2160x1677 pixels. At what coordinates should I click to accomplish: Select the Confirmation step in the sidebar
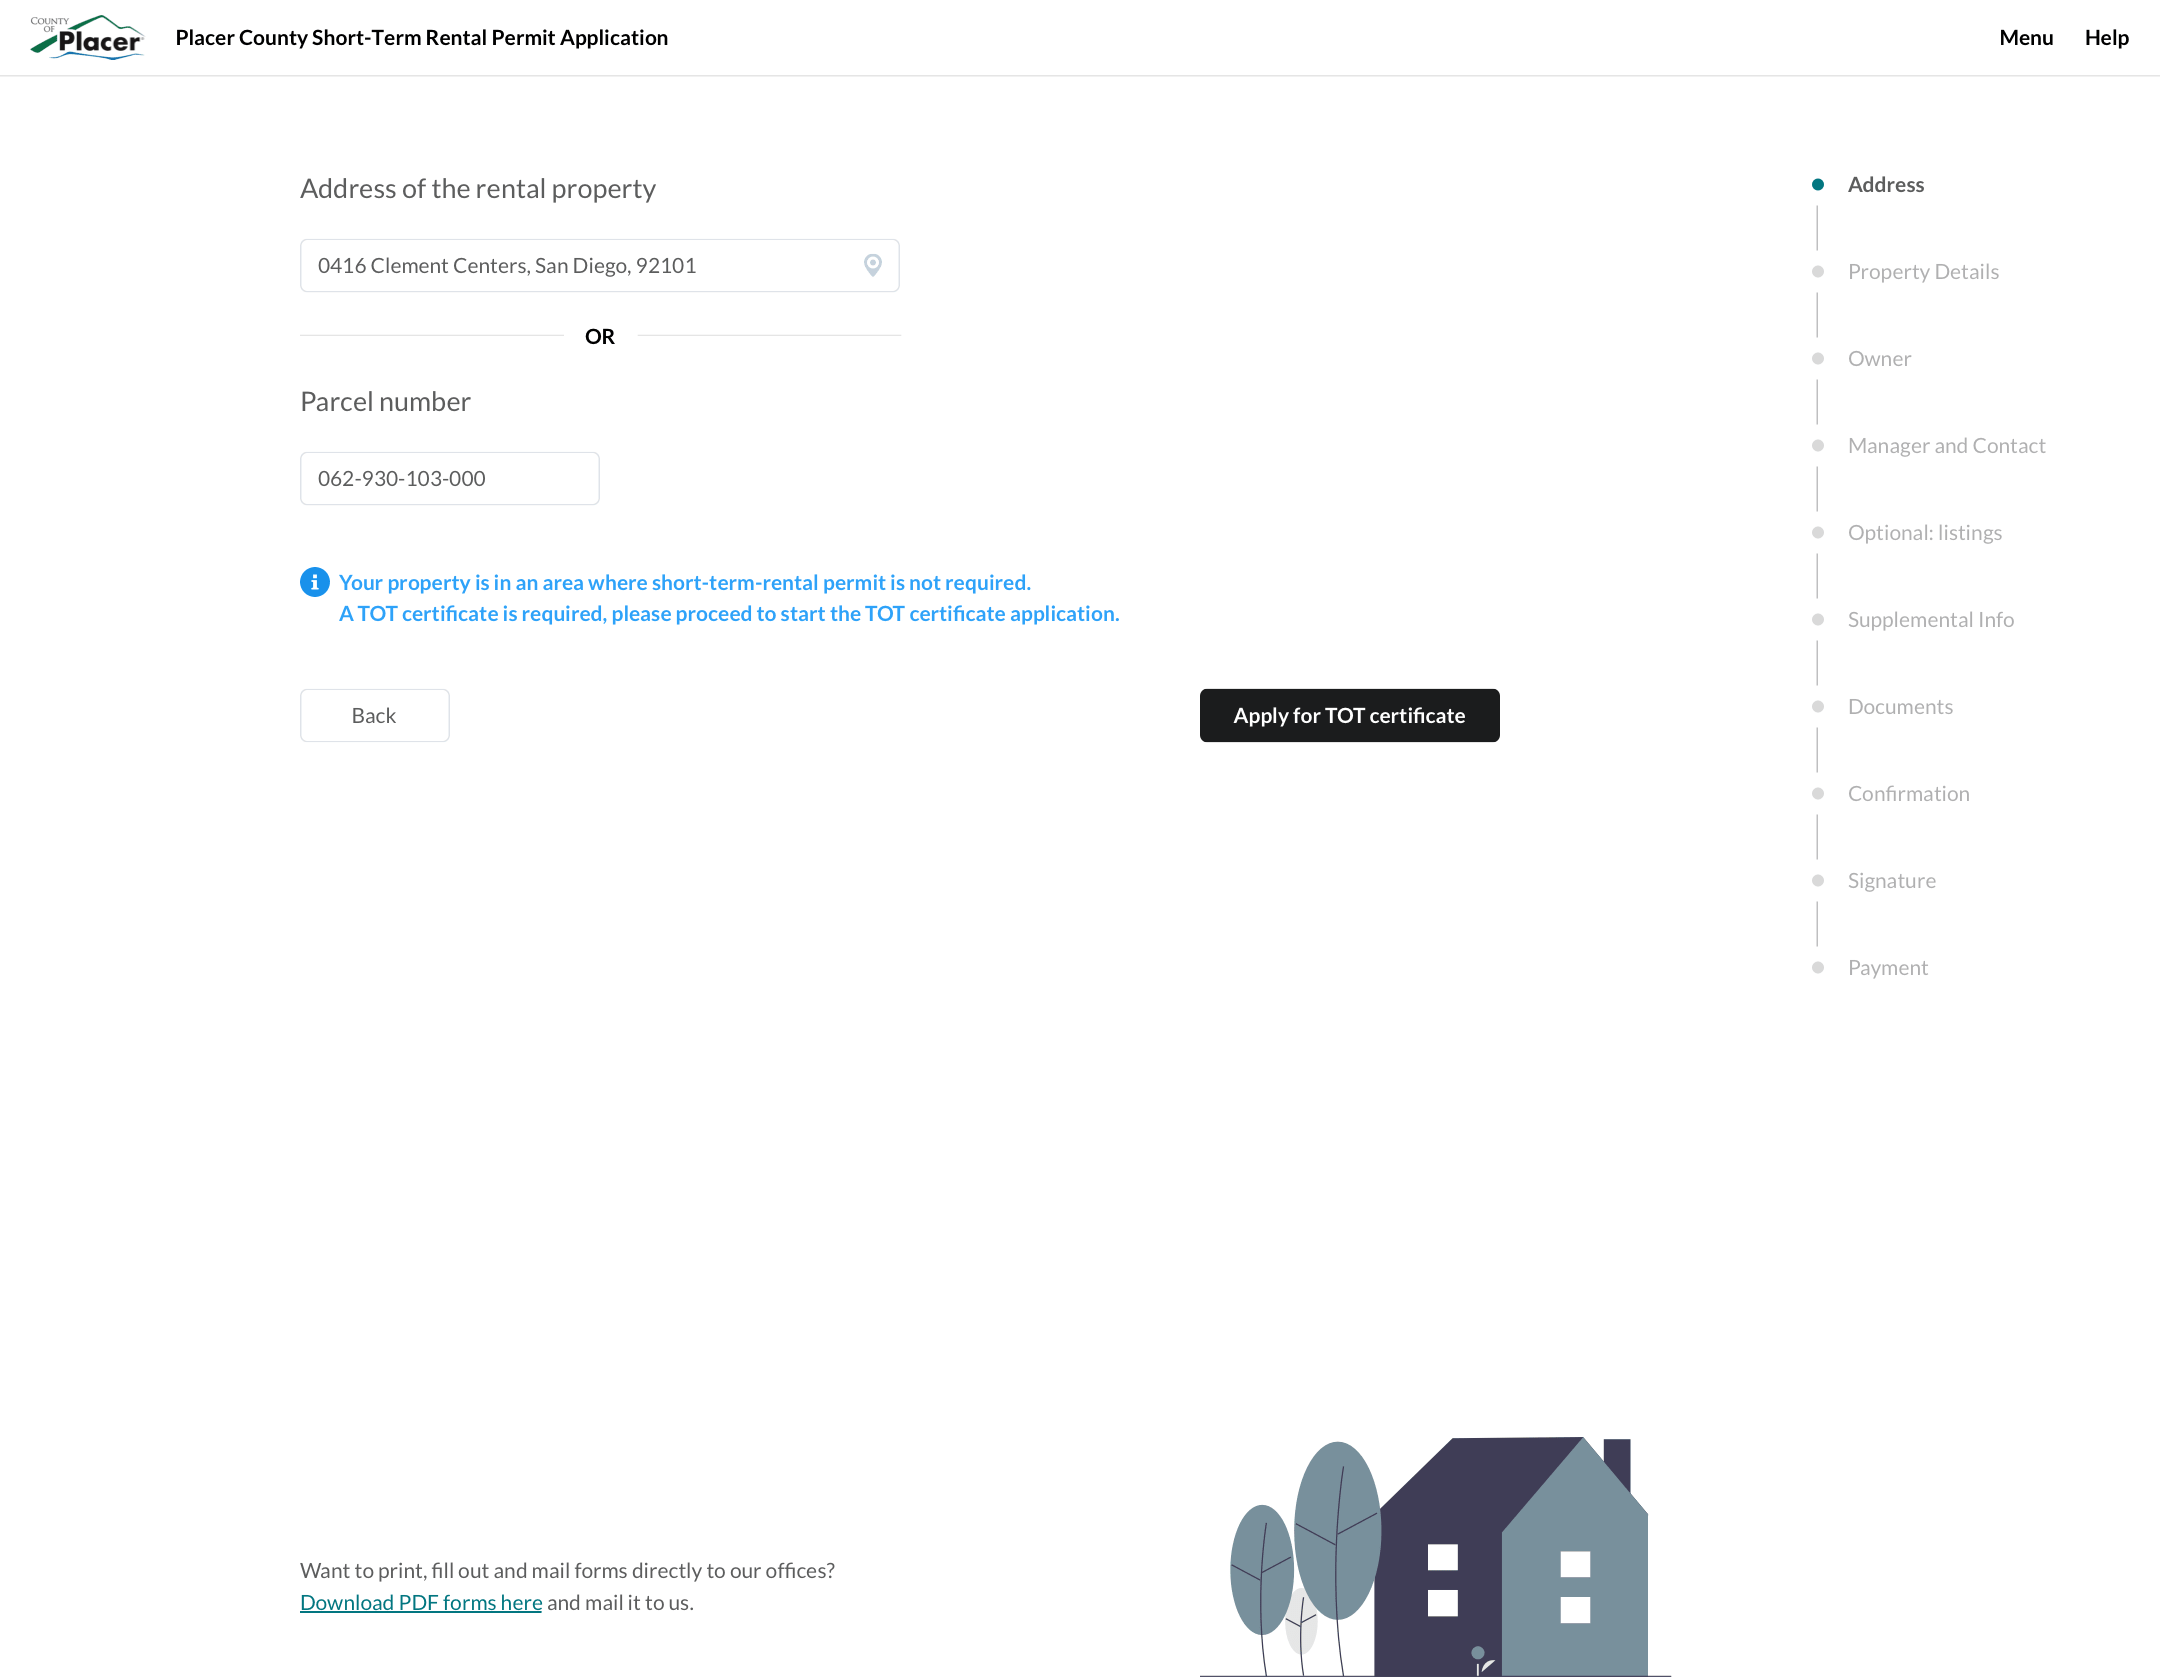[x=1908, y=793]
